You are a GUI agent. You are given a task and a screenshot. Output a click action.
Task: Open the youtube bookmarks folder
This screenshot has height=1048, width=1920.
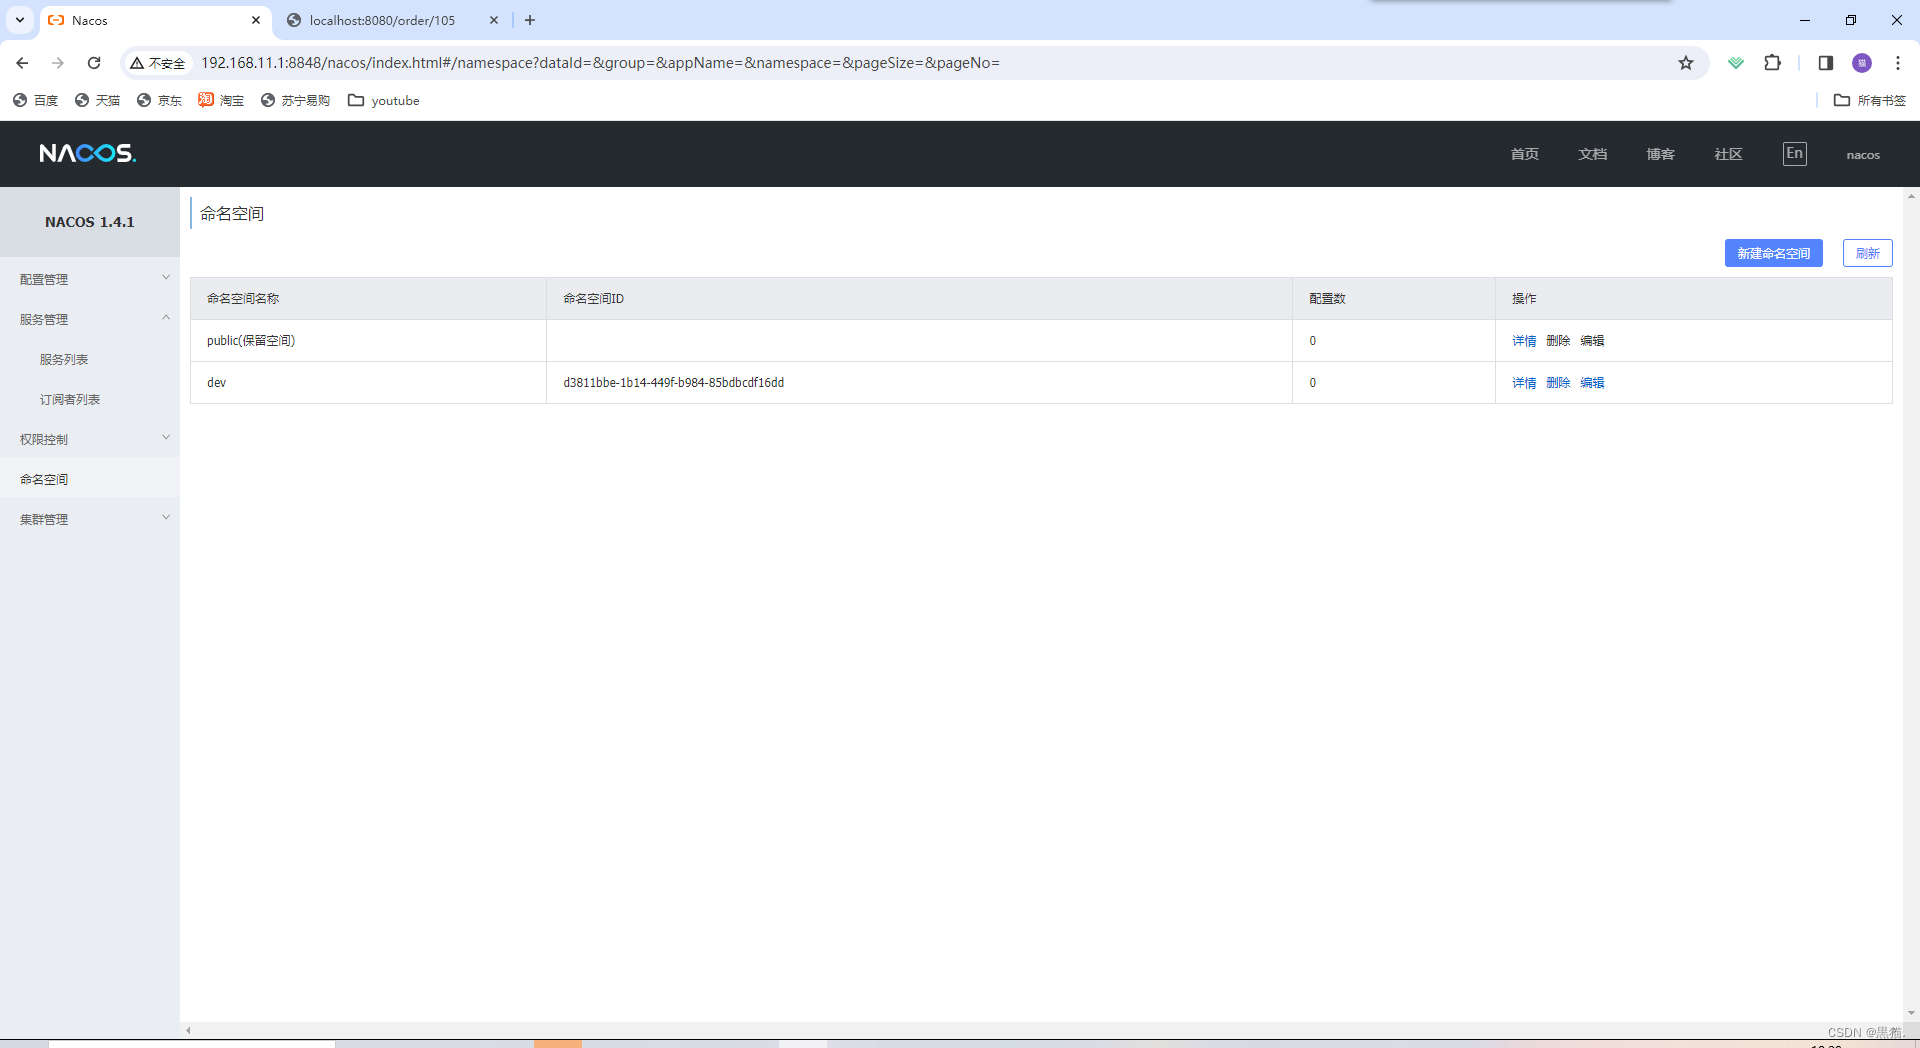click(384, 100)
